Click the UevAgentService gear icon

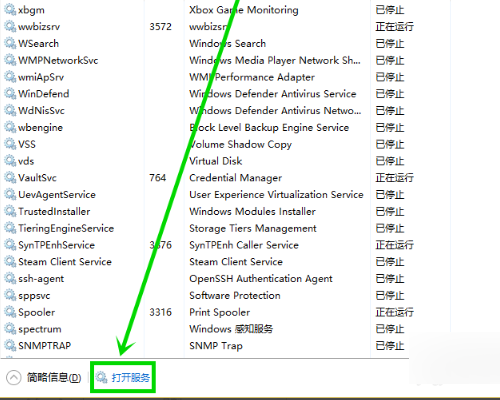(x=10, y=194)
